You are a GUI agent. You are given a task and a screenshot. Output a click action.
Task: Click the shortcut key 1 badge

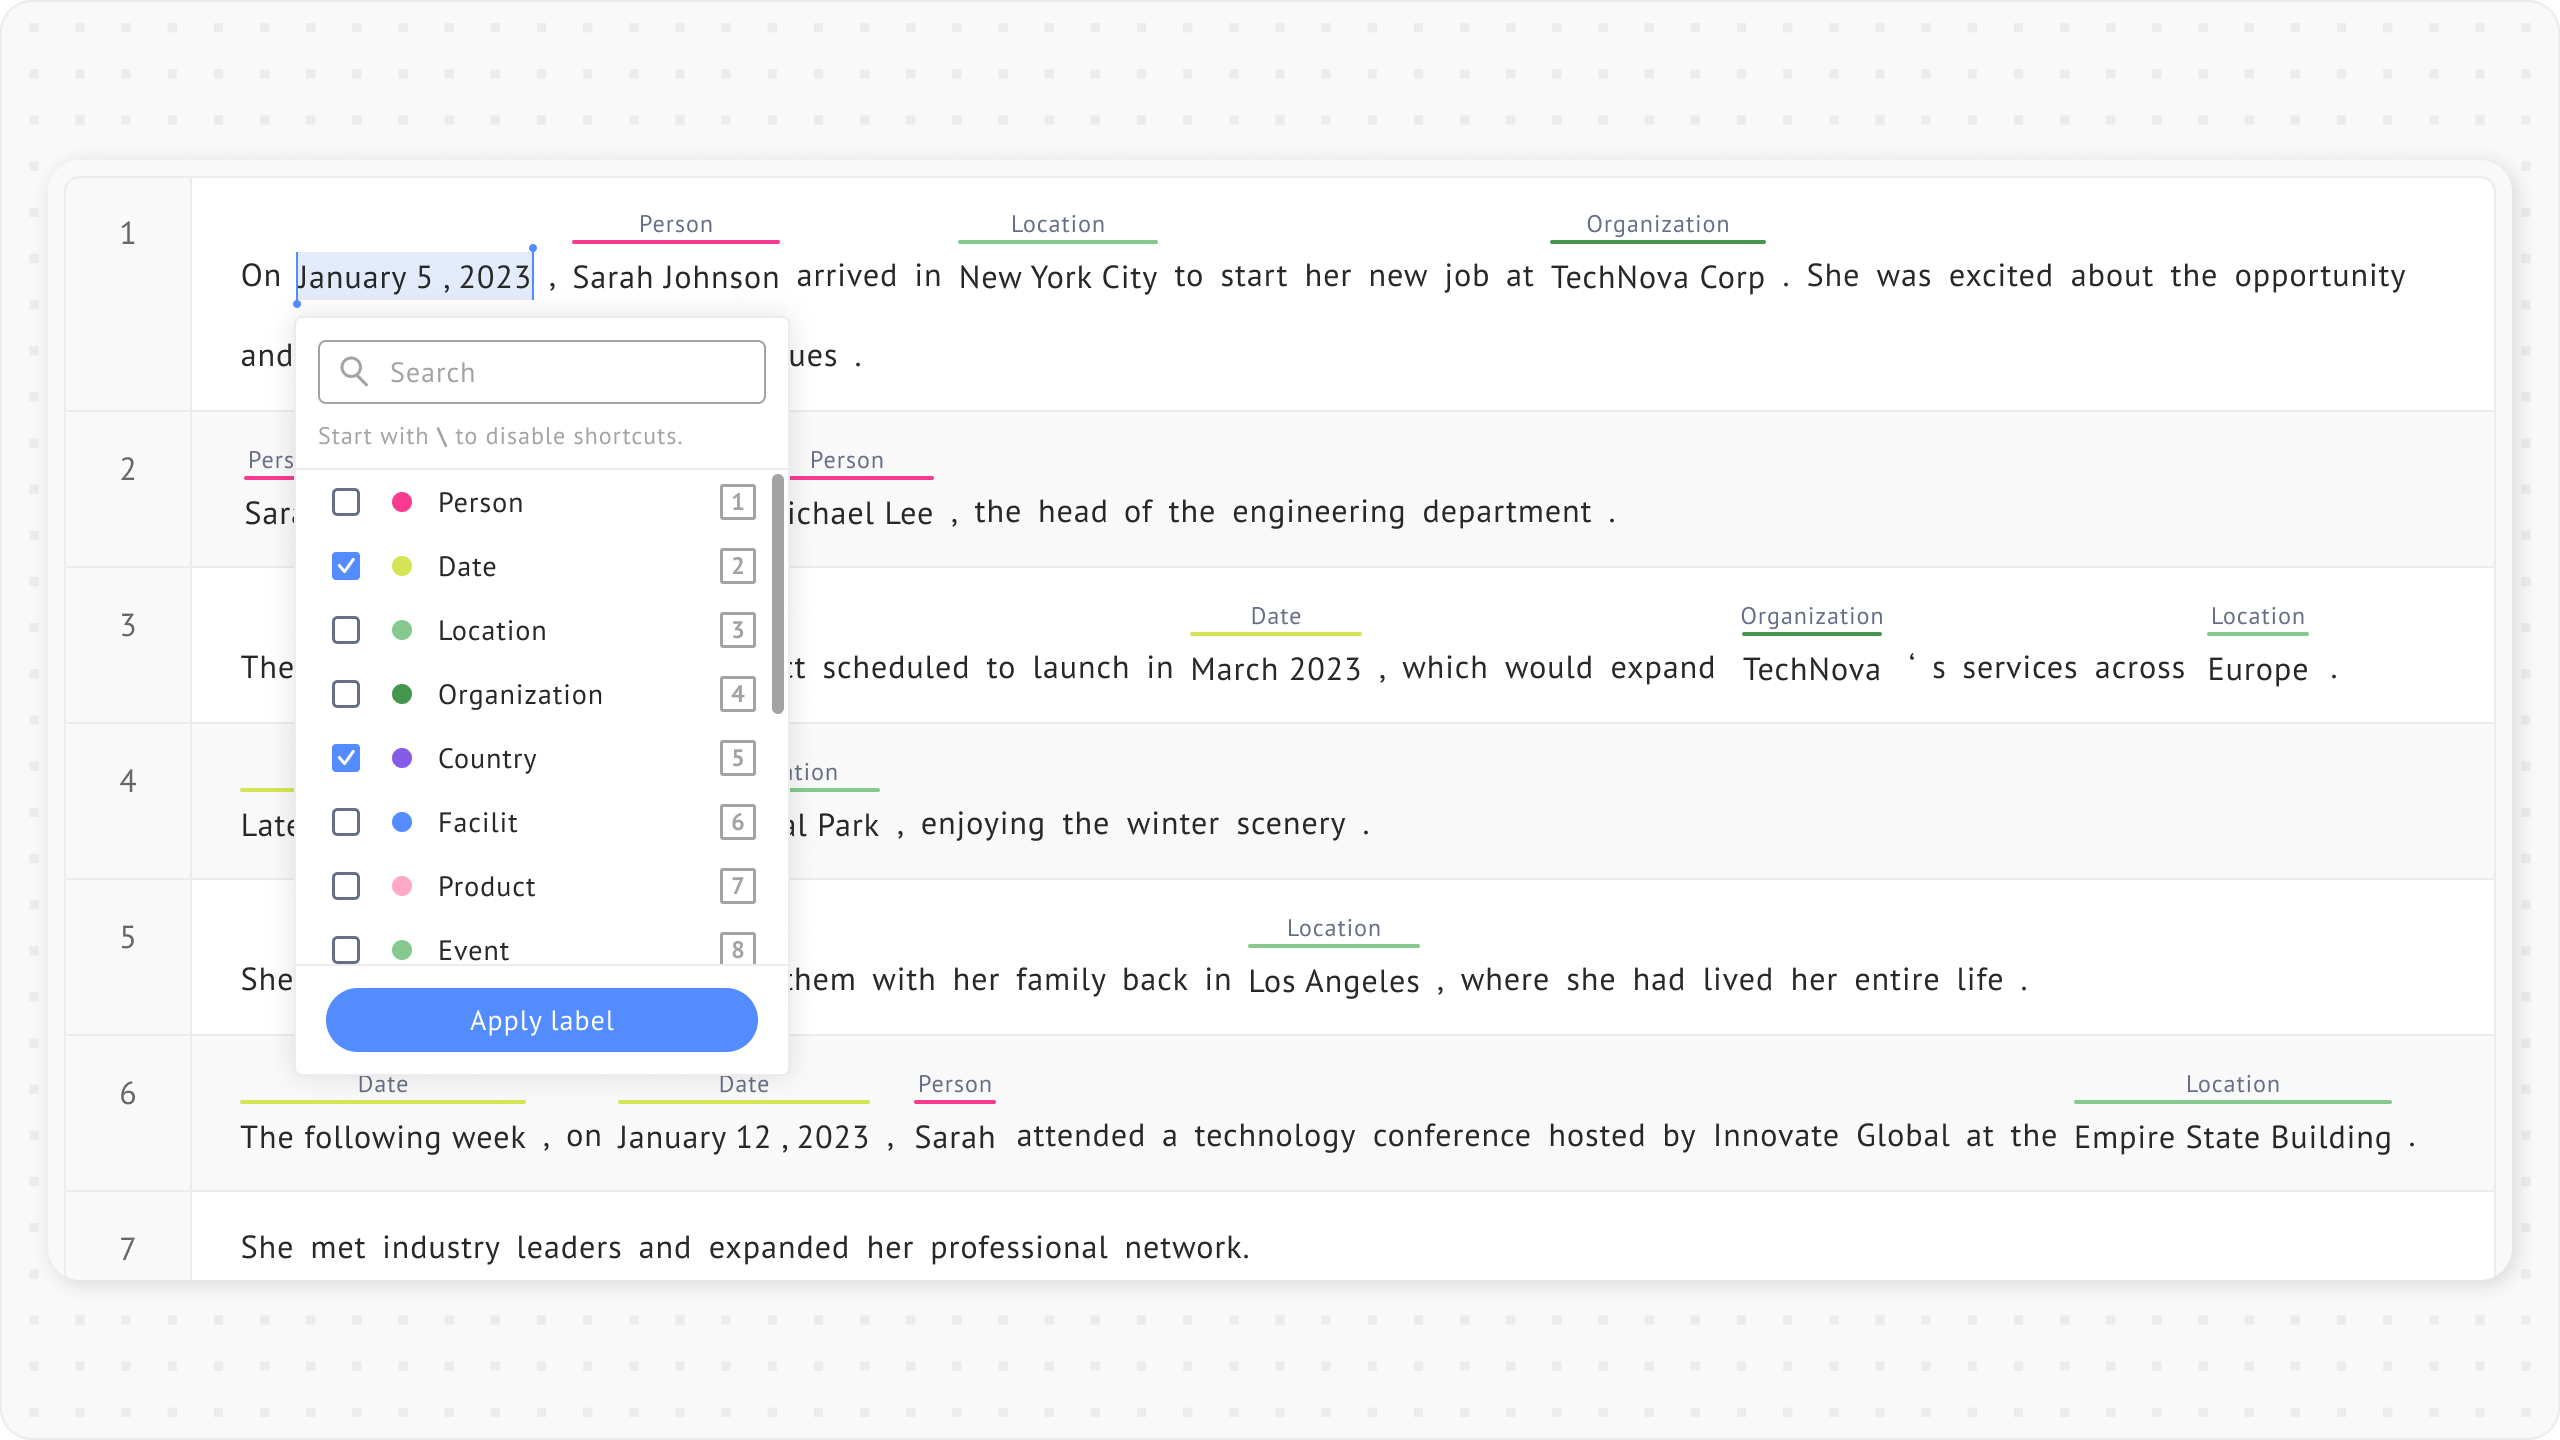click(x=737, y=502)
